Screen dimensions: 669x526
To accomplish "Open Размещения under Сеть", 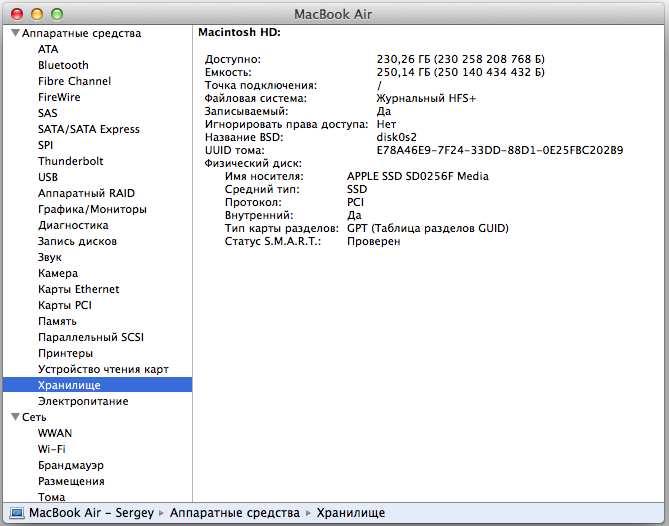I will [x=71, y=481].
